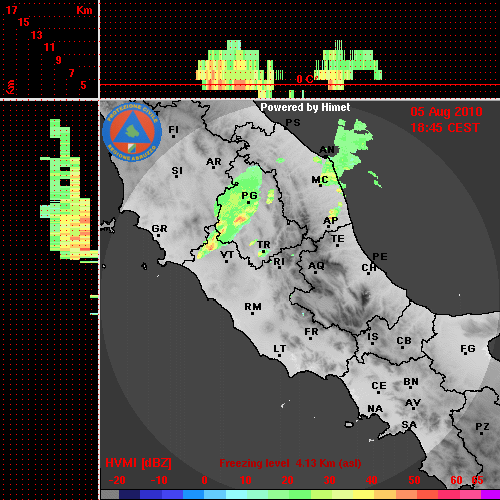Click the '0 C' freezing line label
500x500 pixels.
[x=305, y=79]
